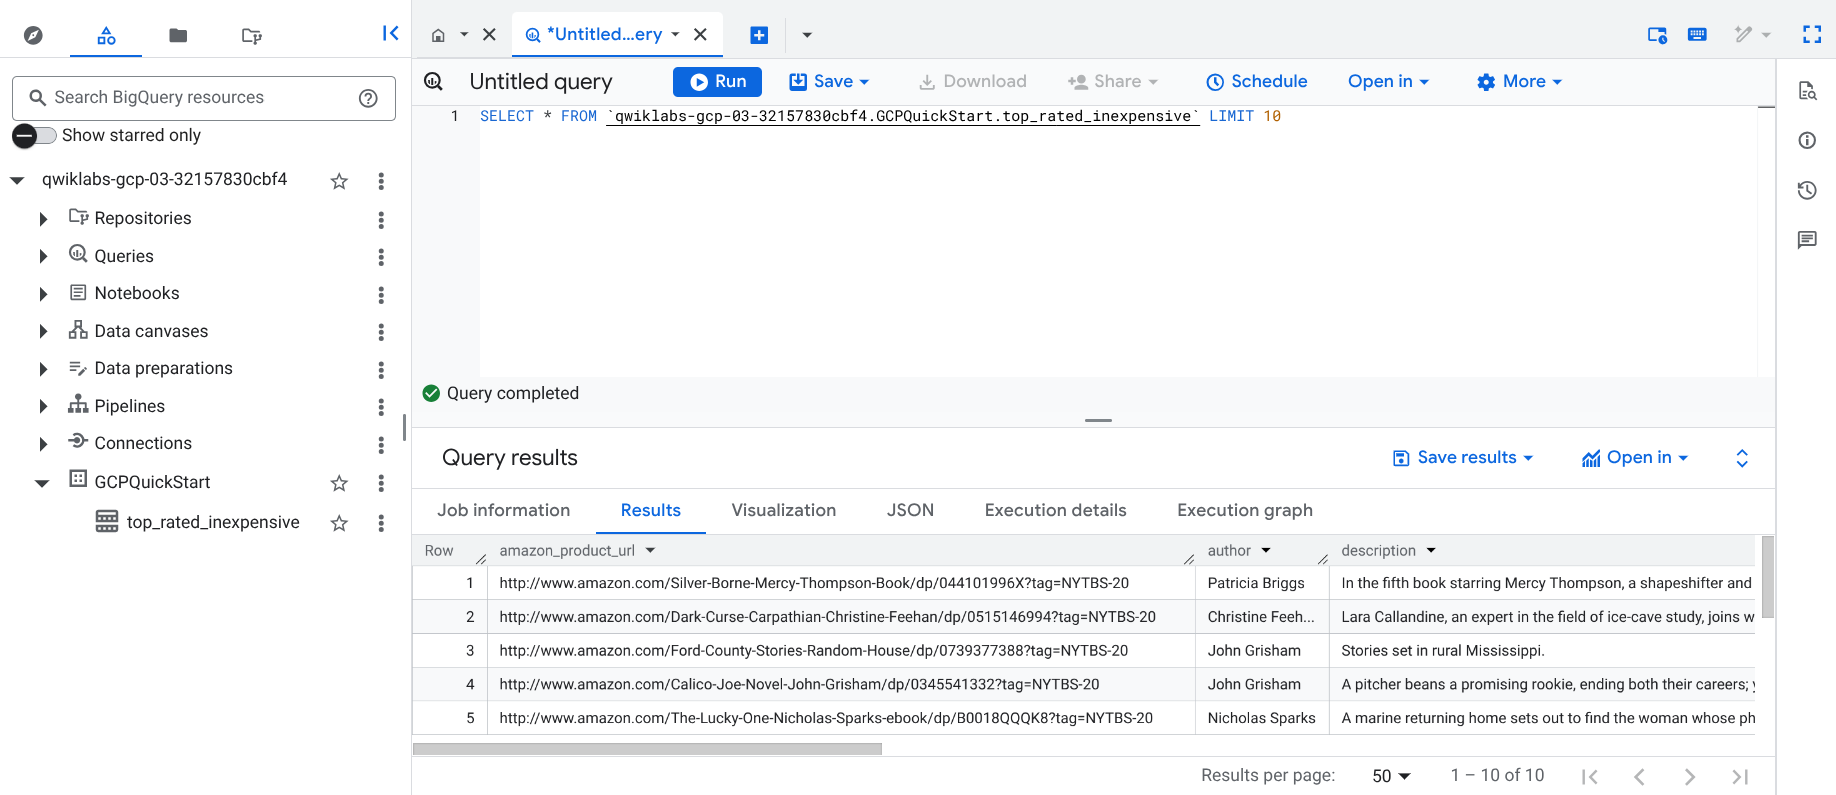Open the Save results dropdown
1836x795 pixels.
[1463, 458]
